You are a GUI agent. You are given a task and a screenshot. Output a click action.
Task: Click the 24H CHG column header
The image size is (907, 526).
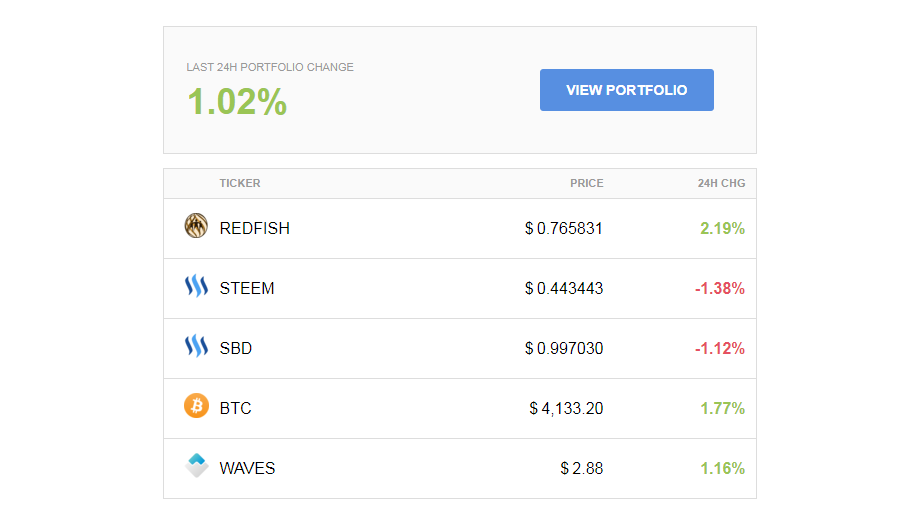[721, 183]
